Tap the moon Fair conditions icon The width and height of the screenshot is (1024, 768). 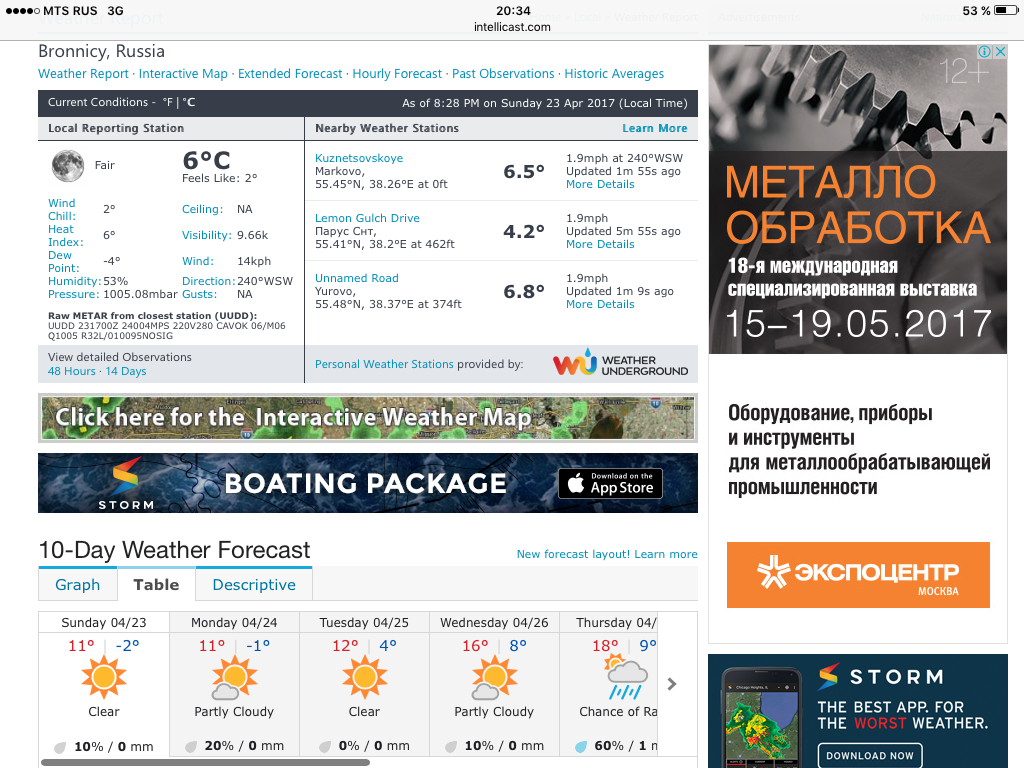pos(67,165)
